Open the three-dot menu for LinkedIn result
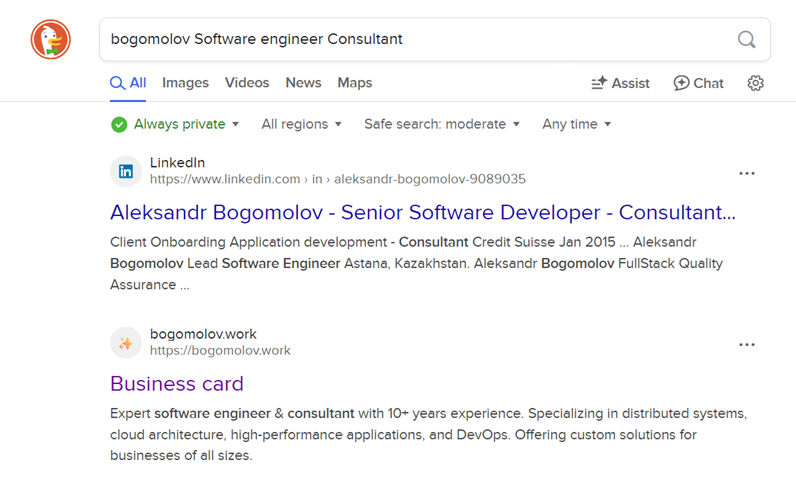796x484 pixels. click(x=746, y=173)
